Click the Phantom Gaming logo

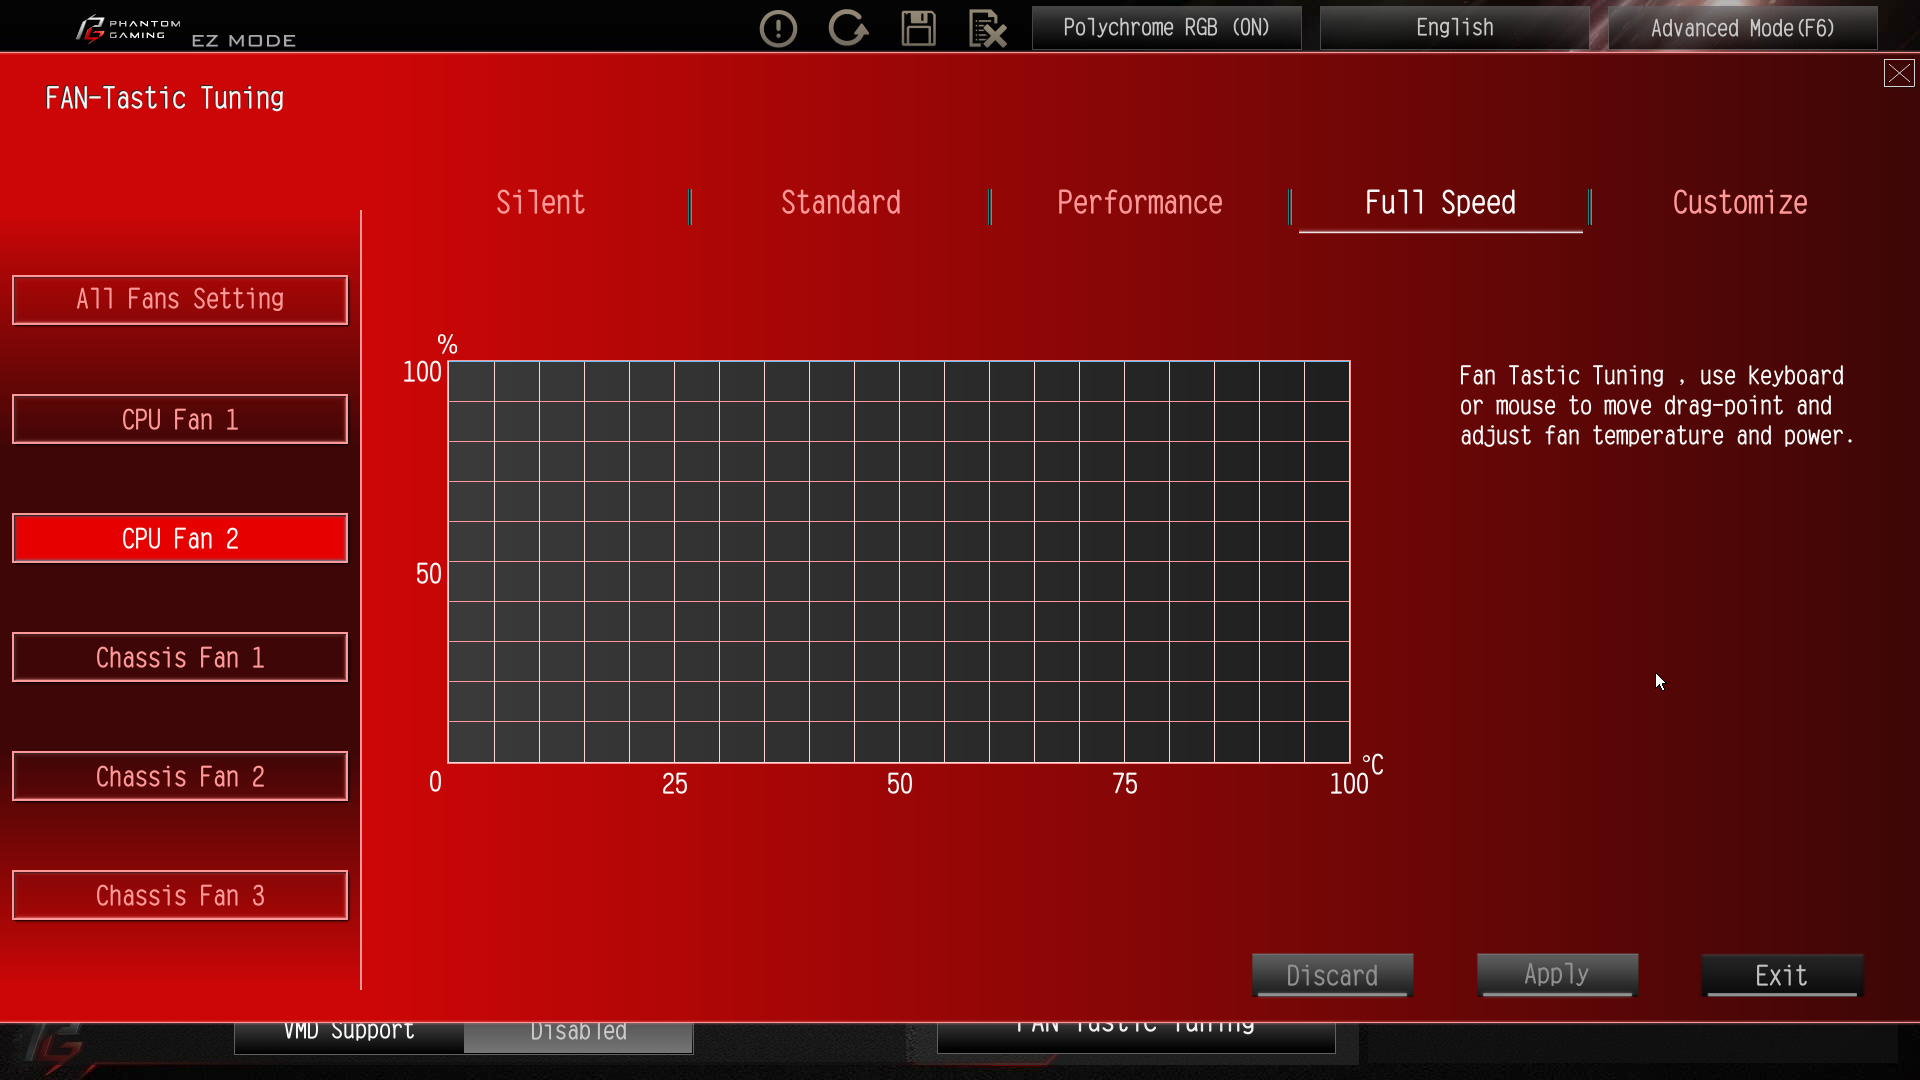(130, 29)
